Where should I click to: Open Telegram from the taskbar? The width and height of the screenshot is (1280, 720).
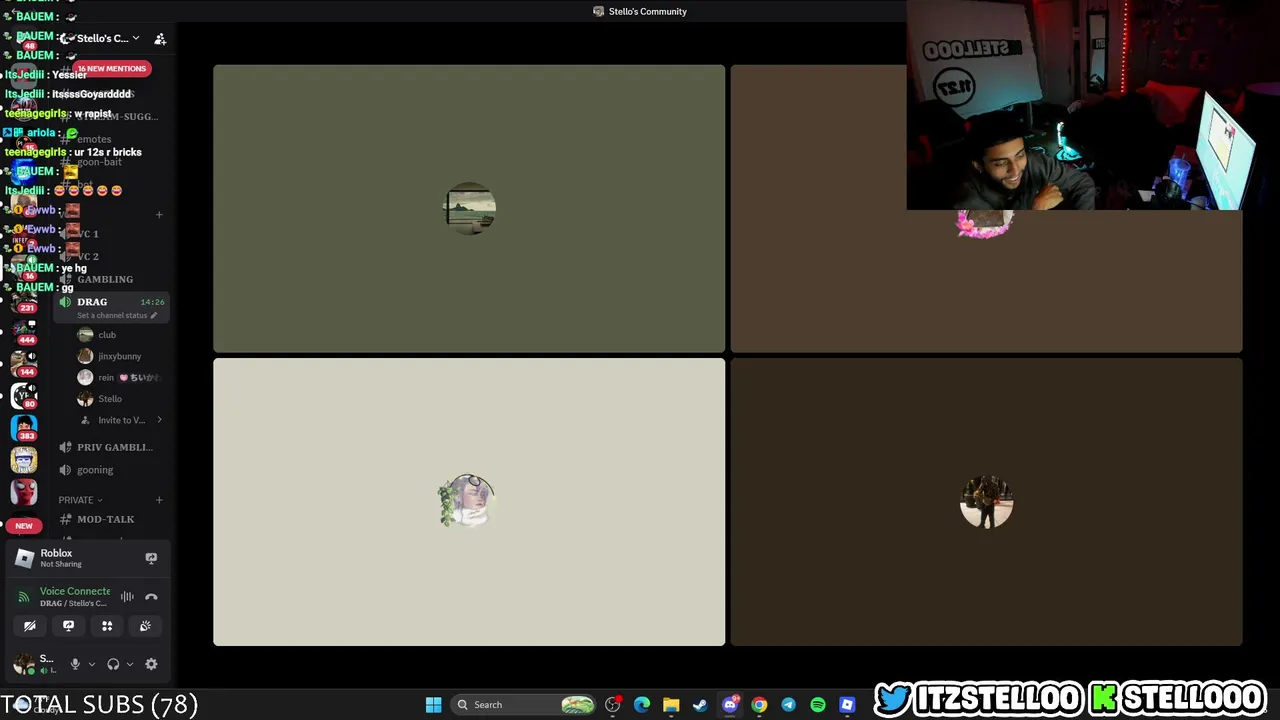pyautogui.click(x=788, y=705)
